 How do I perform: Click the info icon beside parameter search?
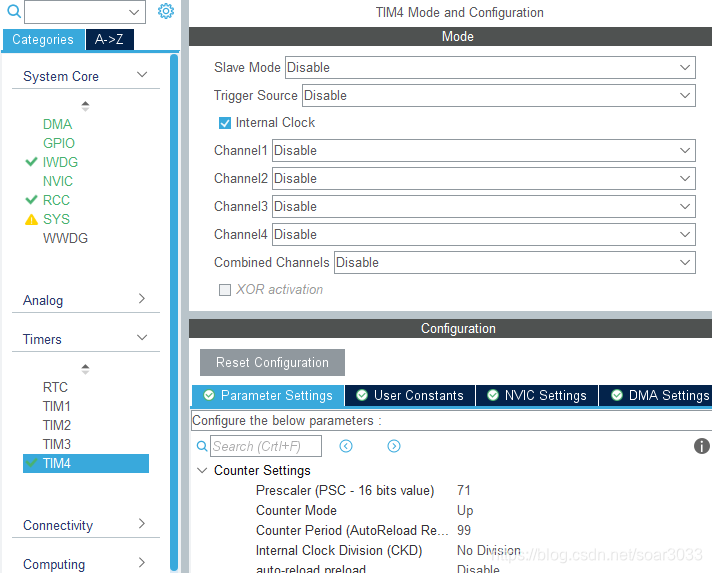(x=702, y=446)
